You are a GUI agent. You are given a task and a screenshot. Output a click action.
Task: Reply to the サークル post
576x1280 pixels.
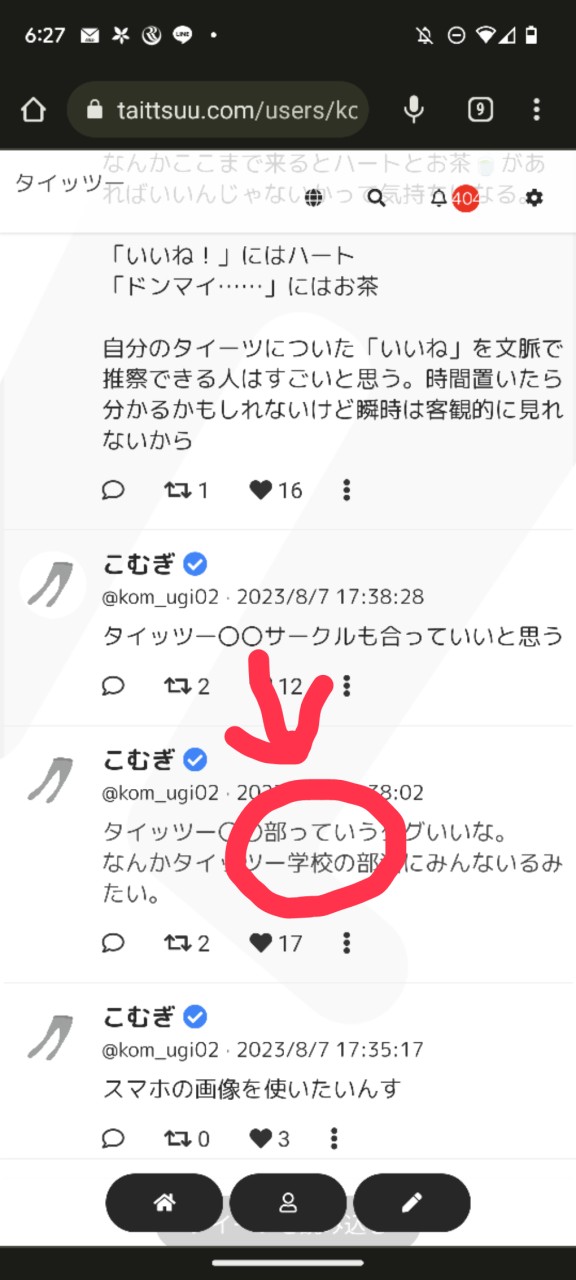tap(114, 686)
